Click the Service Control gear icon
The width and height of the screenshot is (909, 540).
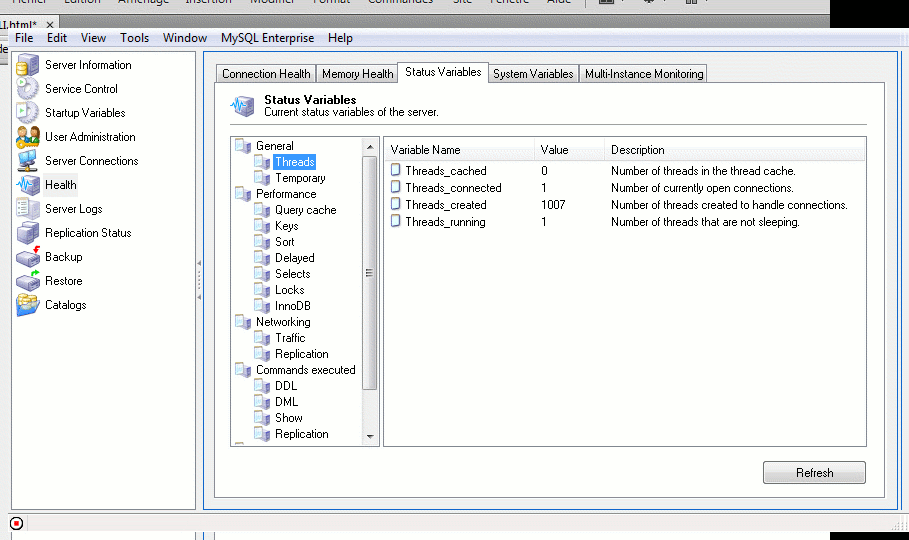[27, 89]
